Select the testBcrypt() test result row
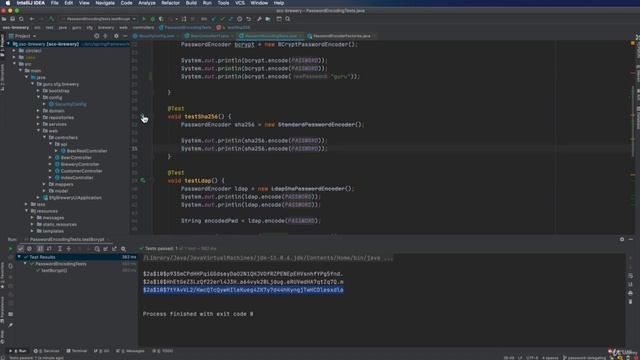Image resolution: width=640 pixels, height=360 pixels. [x=54, y=271]
